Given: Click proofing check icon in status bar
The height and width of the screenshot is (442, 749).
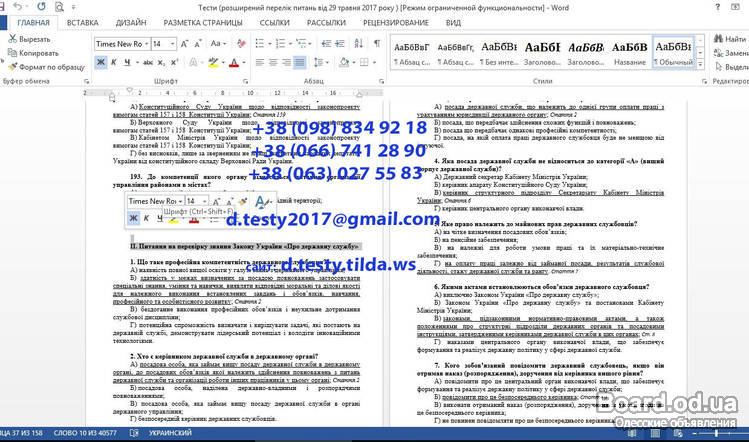Looking at the screenshot, I should click(x=134, y=433).
